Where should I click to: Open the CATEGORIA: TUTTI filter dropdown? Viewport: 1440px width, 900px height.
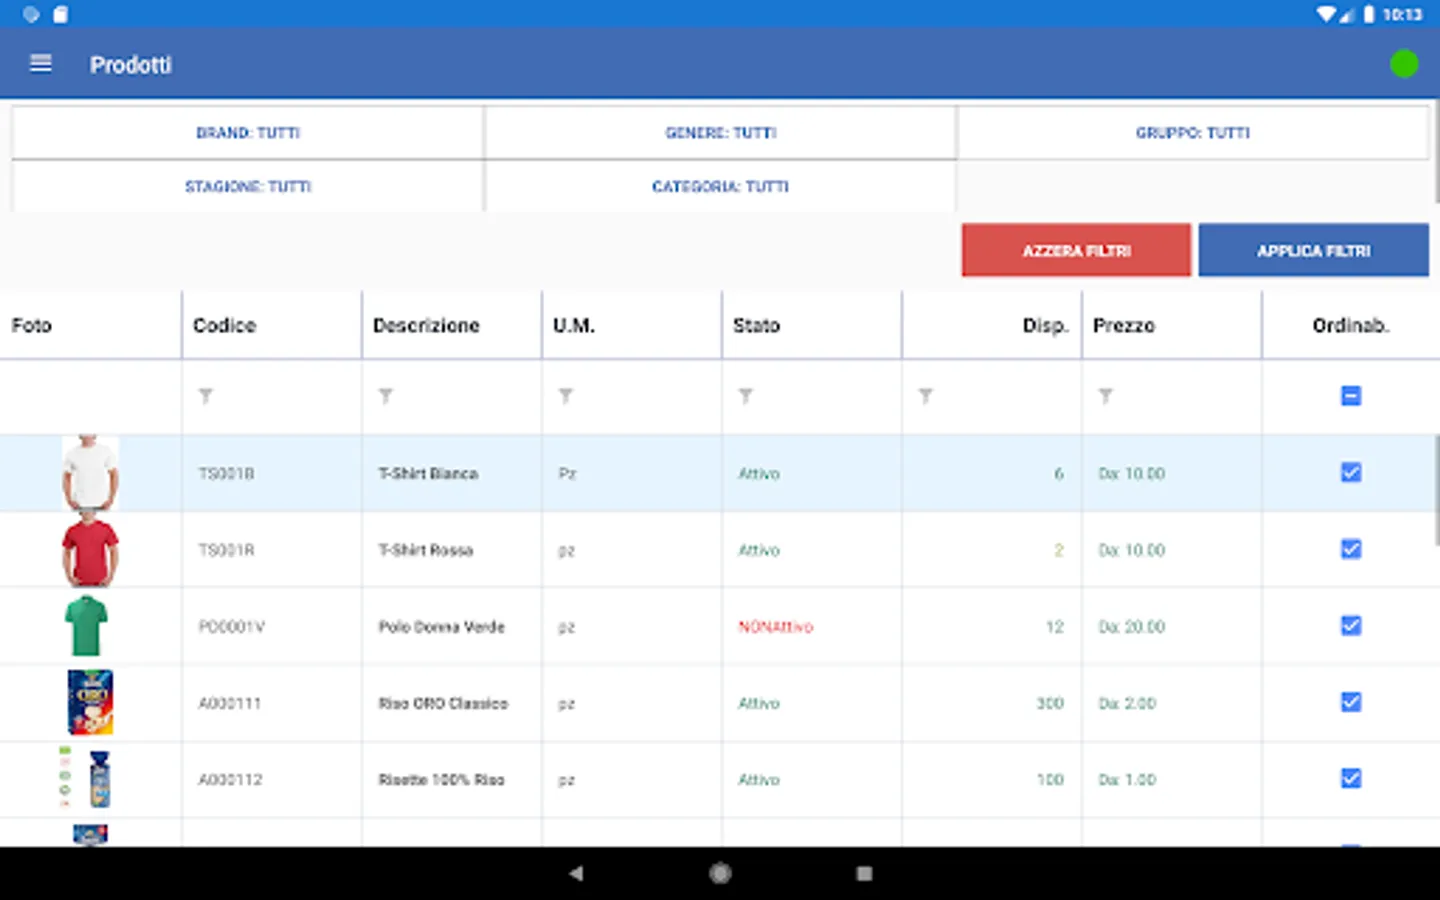721,186
